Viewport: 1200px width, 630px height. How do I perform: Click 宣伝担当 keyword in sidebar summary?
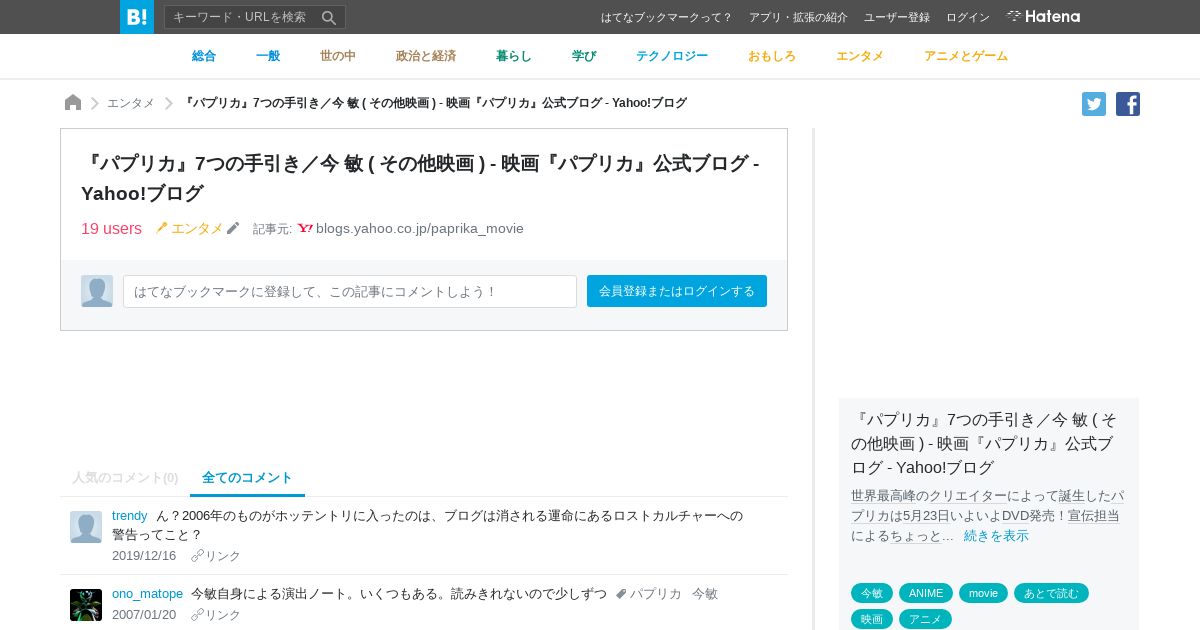click(1093, 516)
